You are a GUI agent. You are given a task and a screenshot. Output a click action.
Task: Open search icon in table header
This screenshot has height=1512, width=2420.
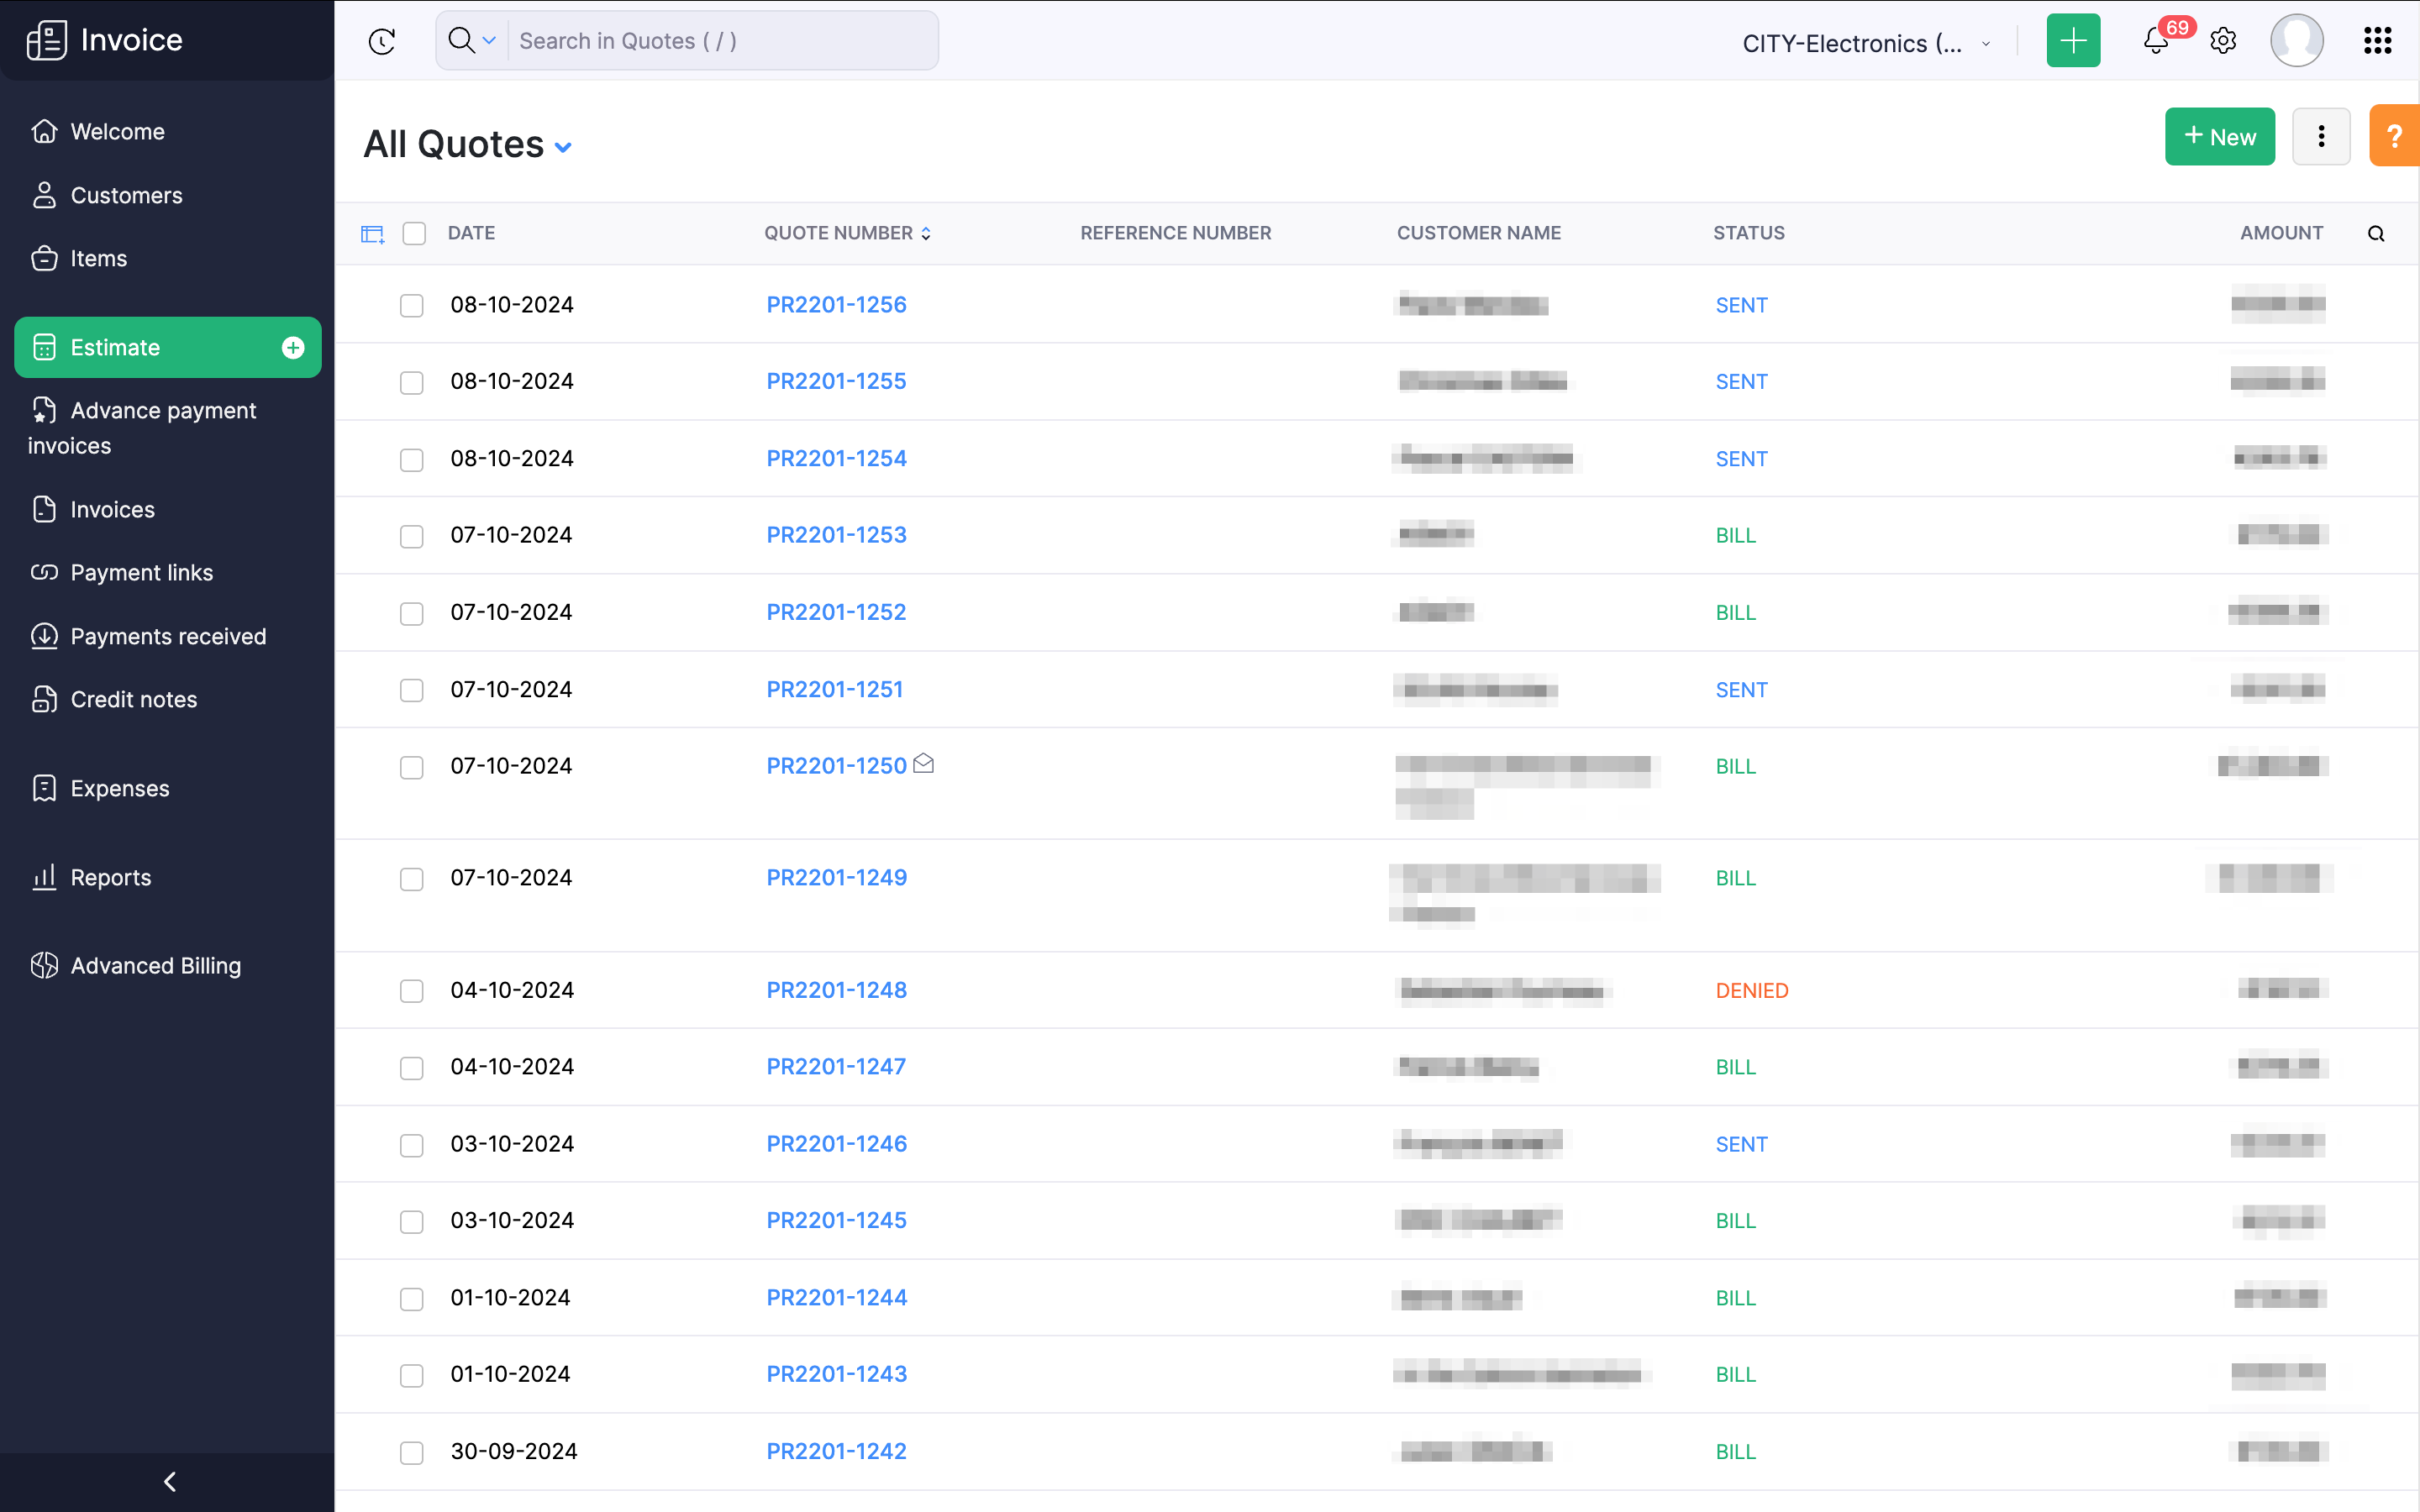point(2376,234)
